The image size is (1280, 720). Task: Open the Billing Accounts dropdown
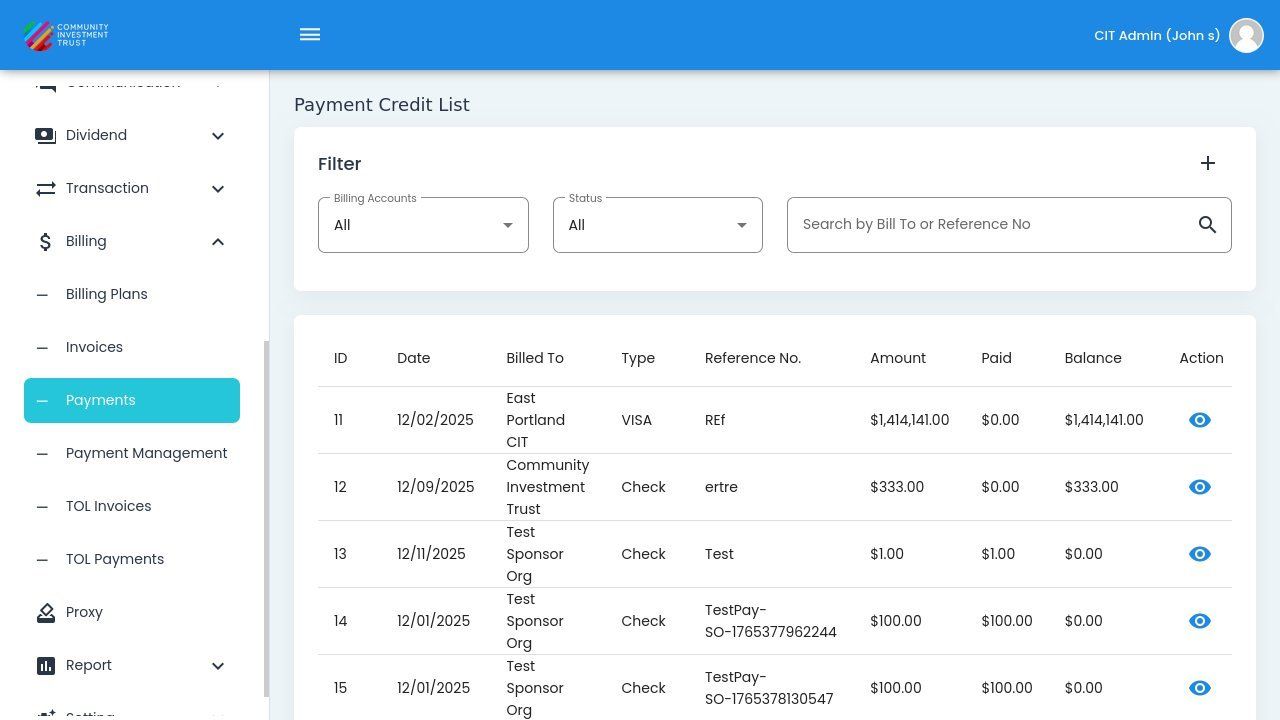point(423,225)
